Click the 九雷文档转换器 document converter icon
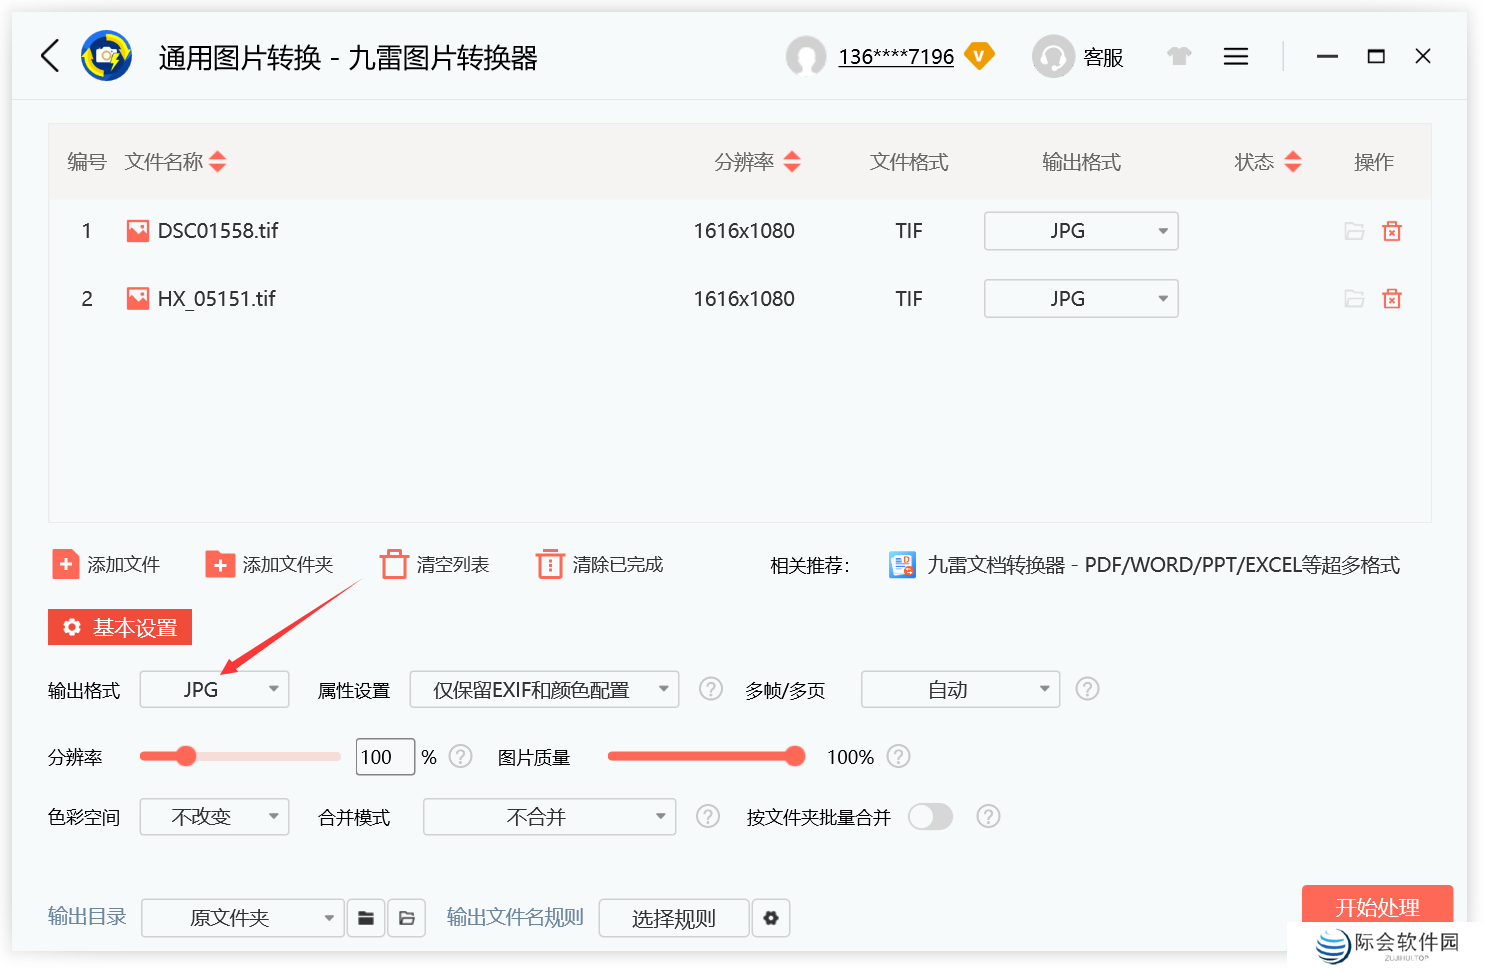 (x=901, y=564)
